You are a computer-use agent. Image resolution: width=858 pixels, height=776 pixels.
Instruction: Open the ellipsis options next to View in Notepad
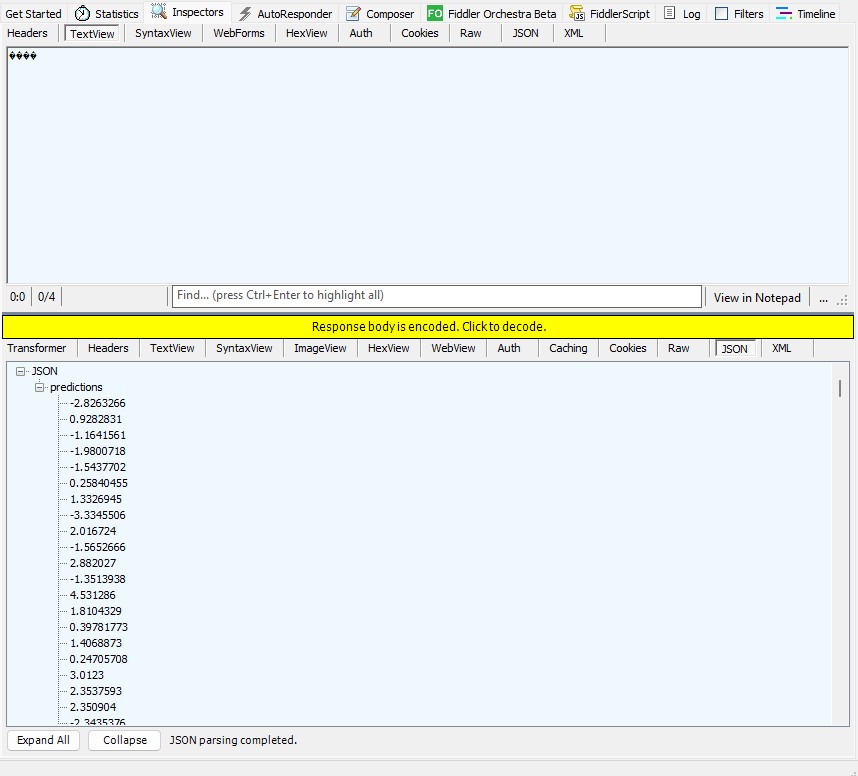[x=823, y=297]
